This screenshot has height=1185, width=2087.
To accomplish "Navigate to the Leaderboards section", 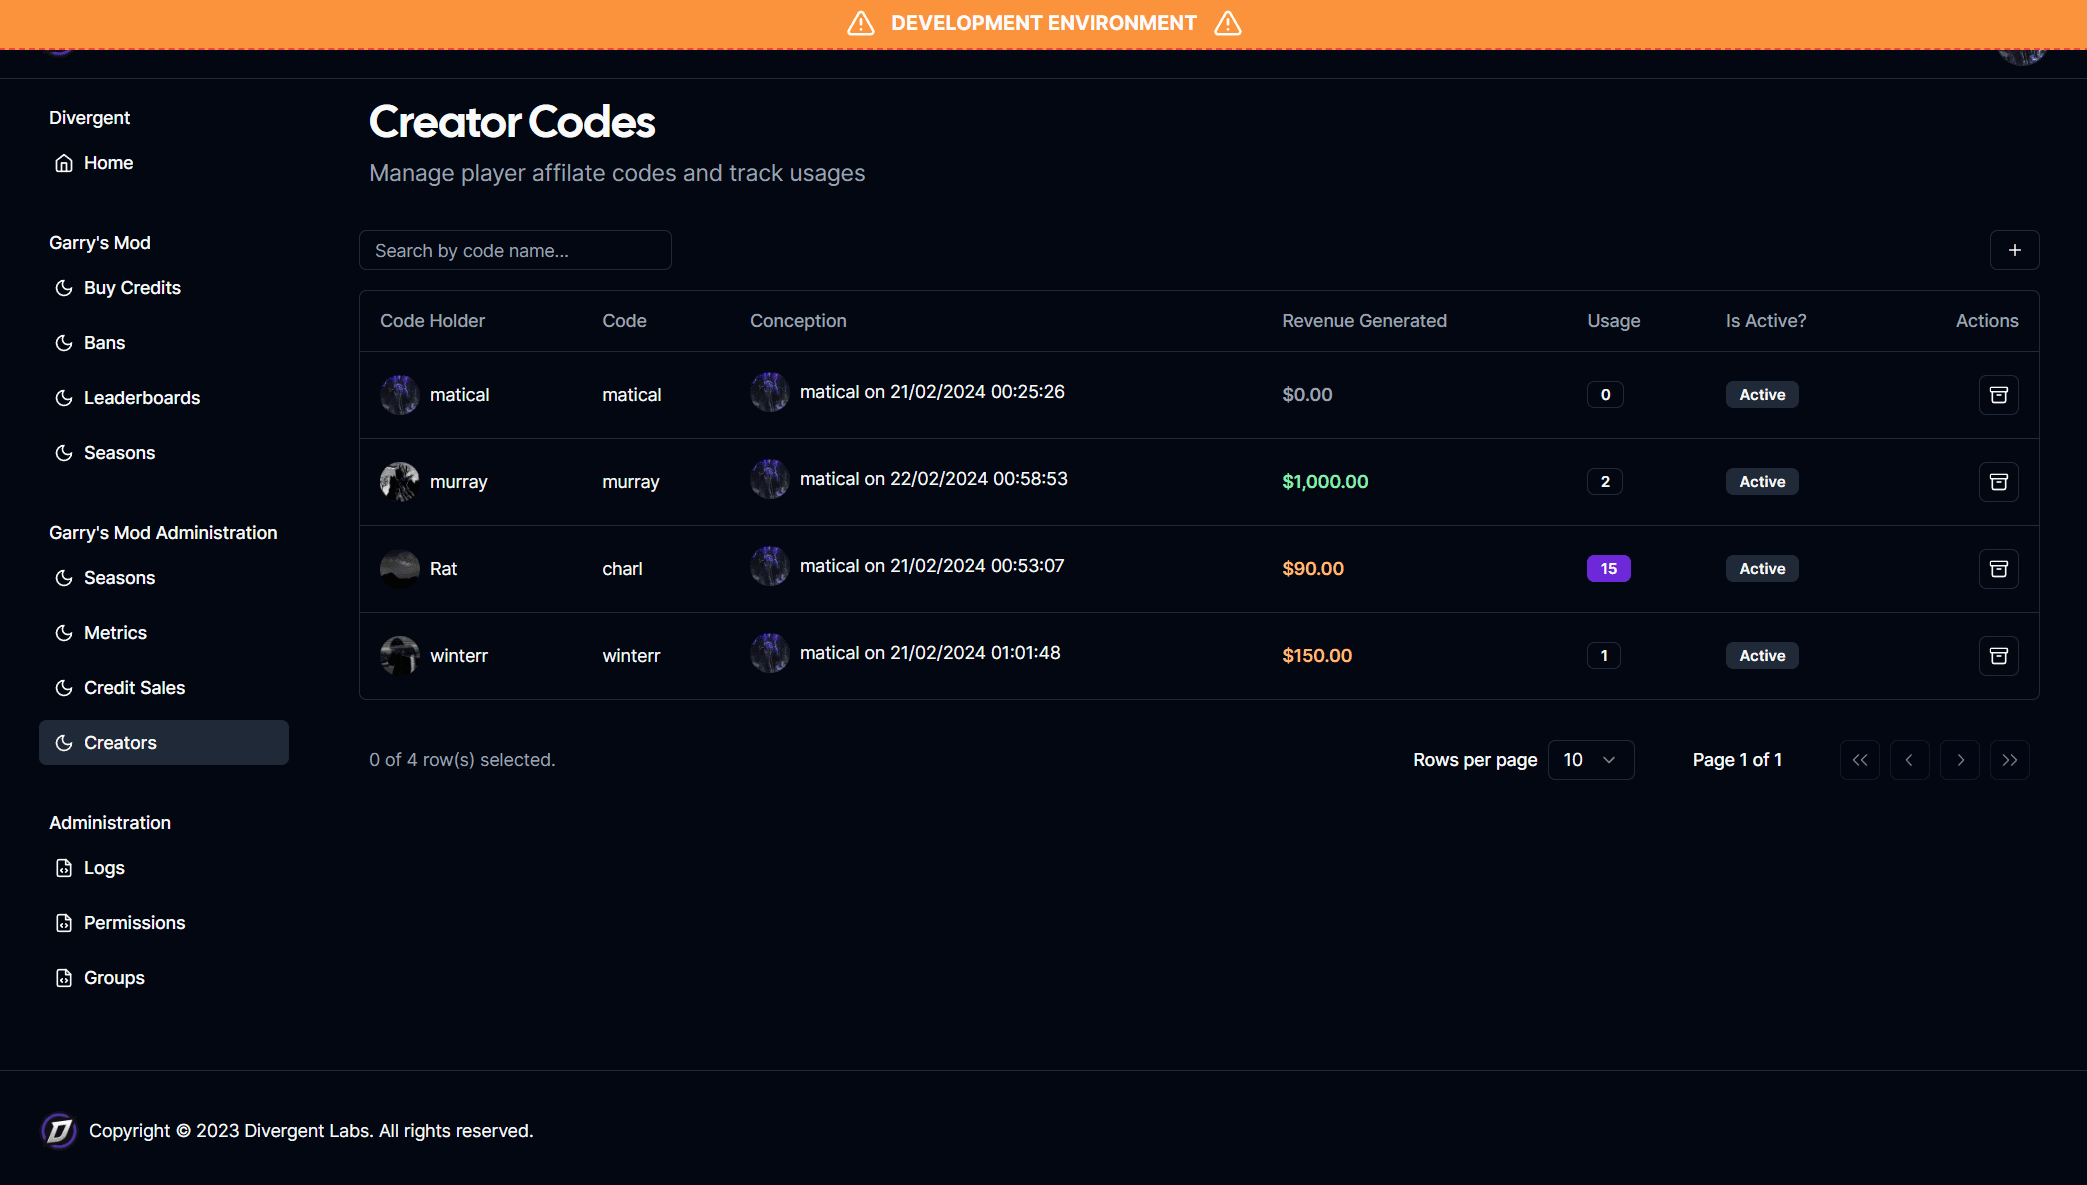I will [141, 397].
